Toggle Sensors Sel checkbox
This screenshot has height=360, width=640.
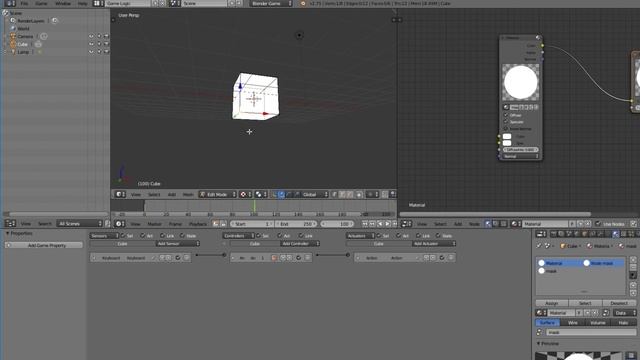[123, 236]
